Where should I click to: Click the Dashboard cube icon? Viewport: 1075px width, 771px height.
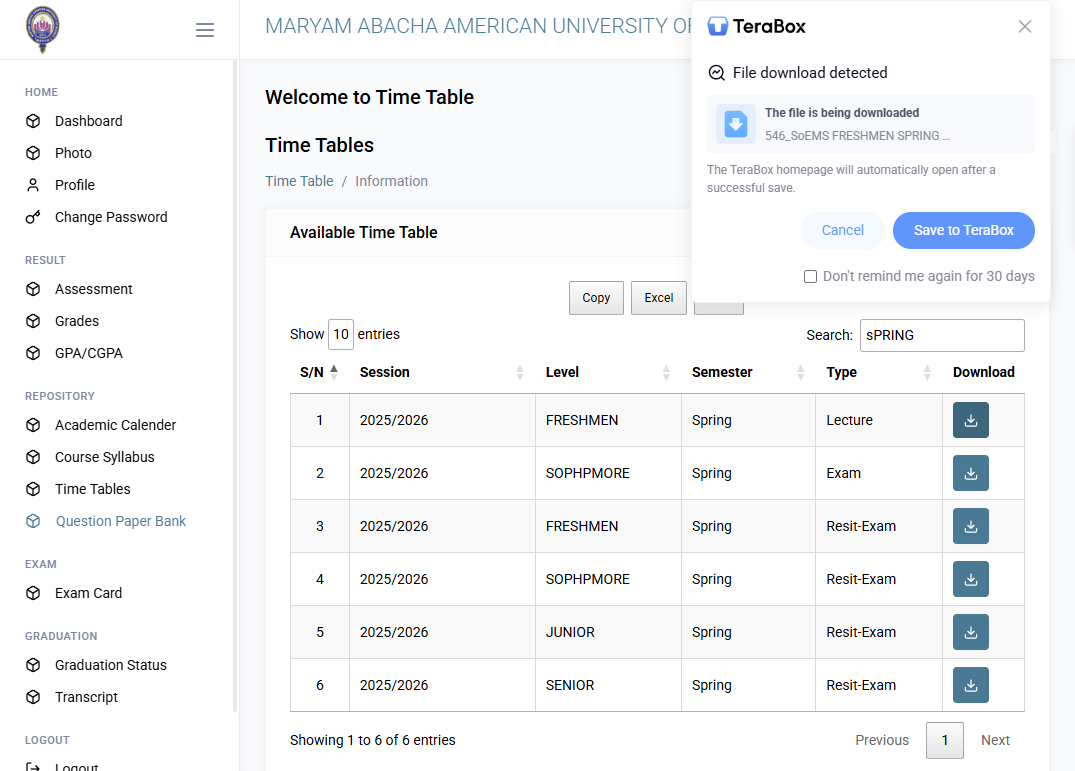tap(33, 121)
